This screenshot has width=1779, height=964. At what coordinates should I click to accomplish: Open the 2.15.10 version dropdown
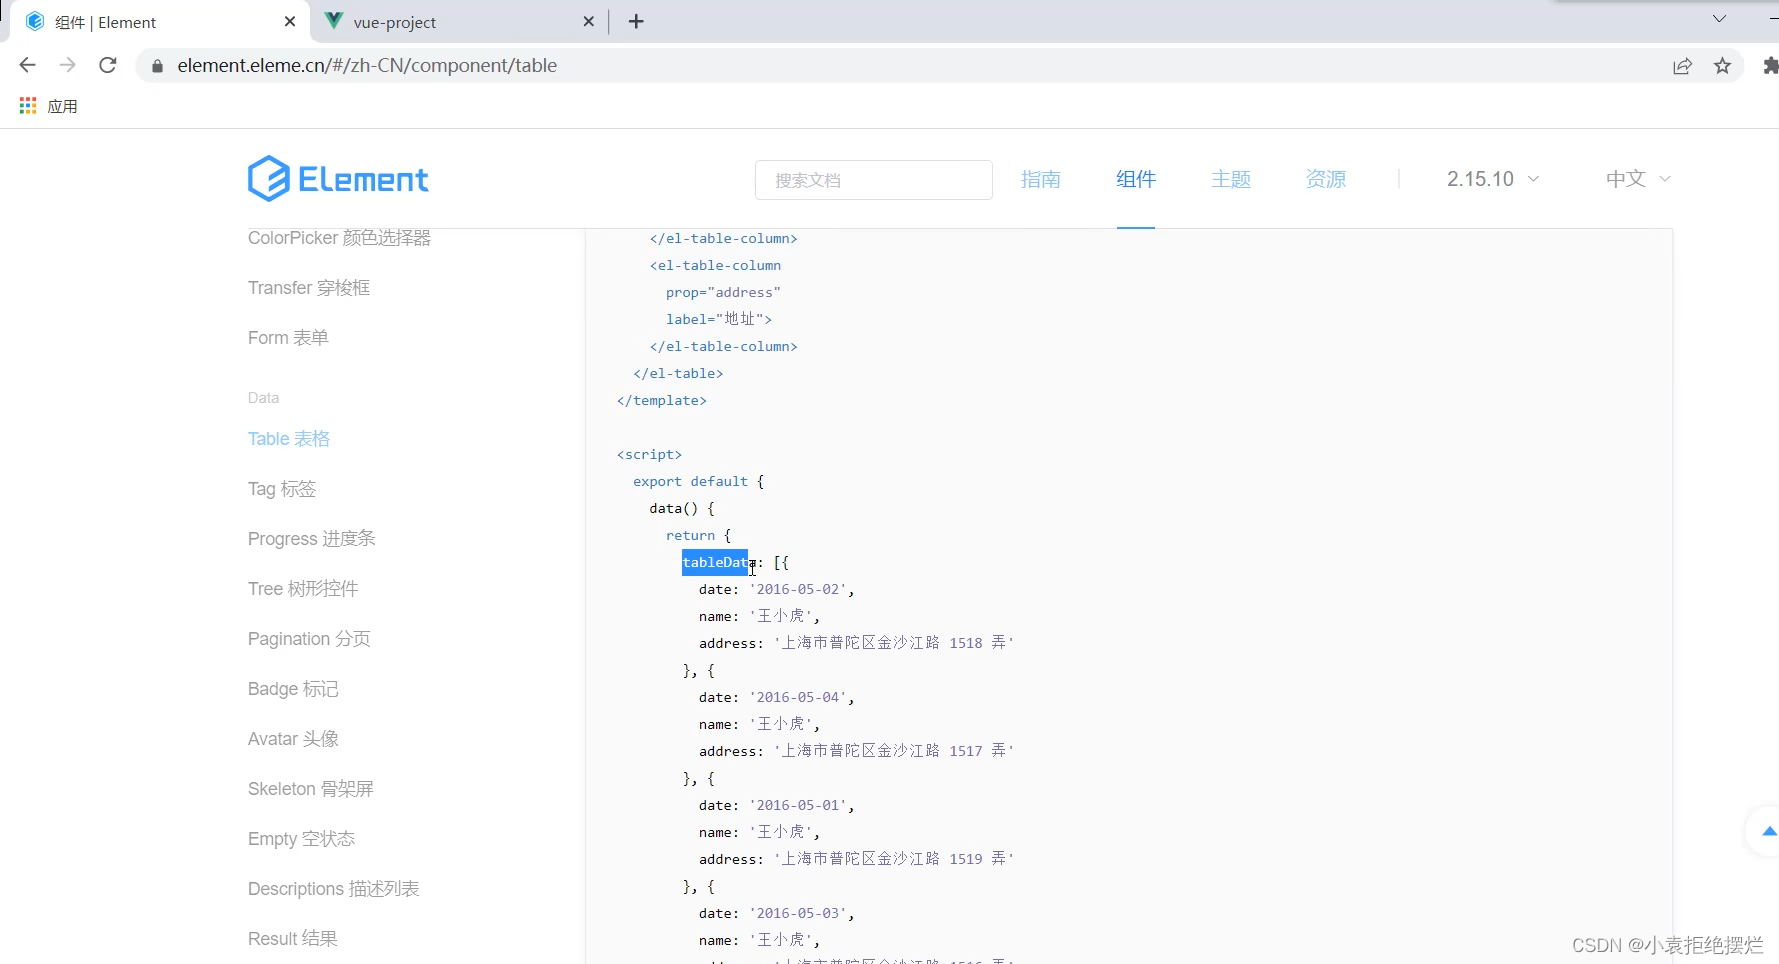1493,179
